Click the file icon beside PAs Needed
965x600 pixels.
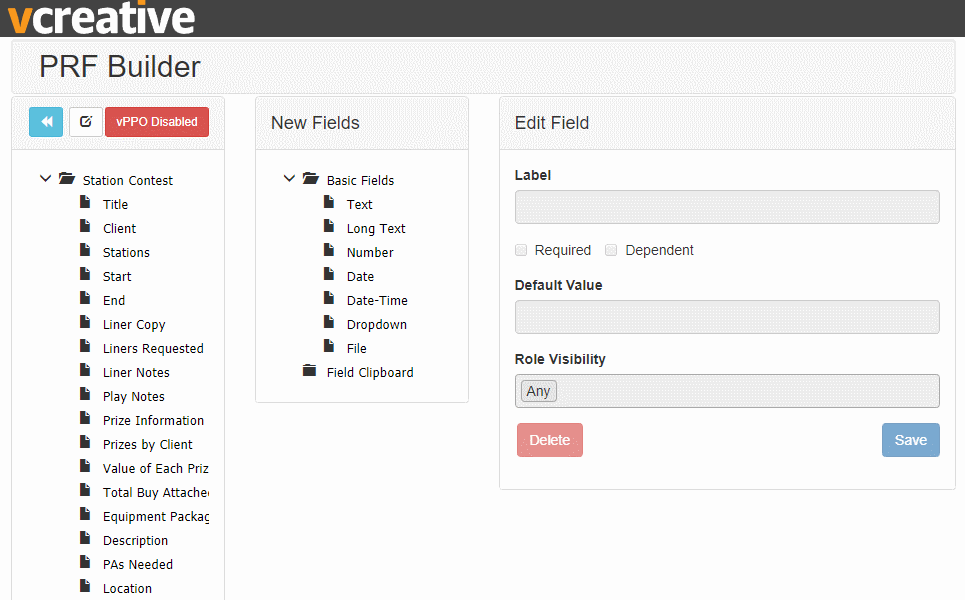click(86, 562)
